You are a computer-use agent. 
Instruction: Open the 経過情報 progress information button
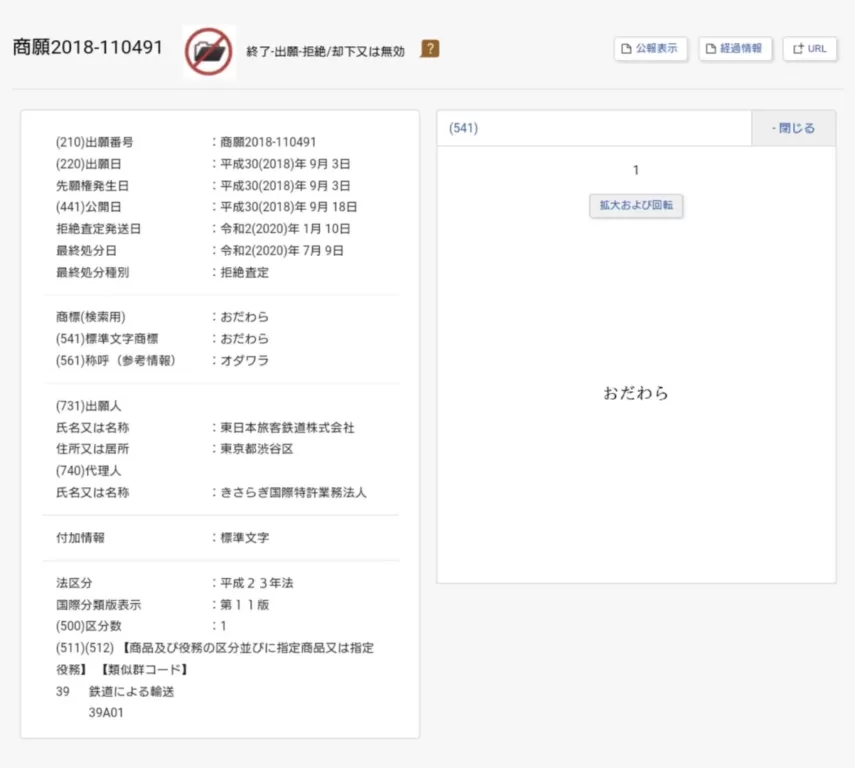734,49
